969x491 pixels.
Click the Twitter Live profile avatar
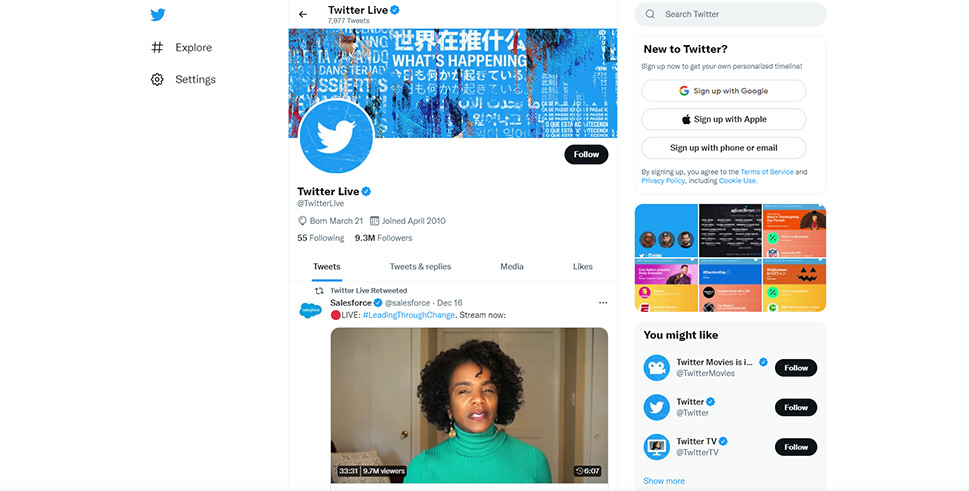point(336,136)
